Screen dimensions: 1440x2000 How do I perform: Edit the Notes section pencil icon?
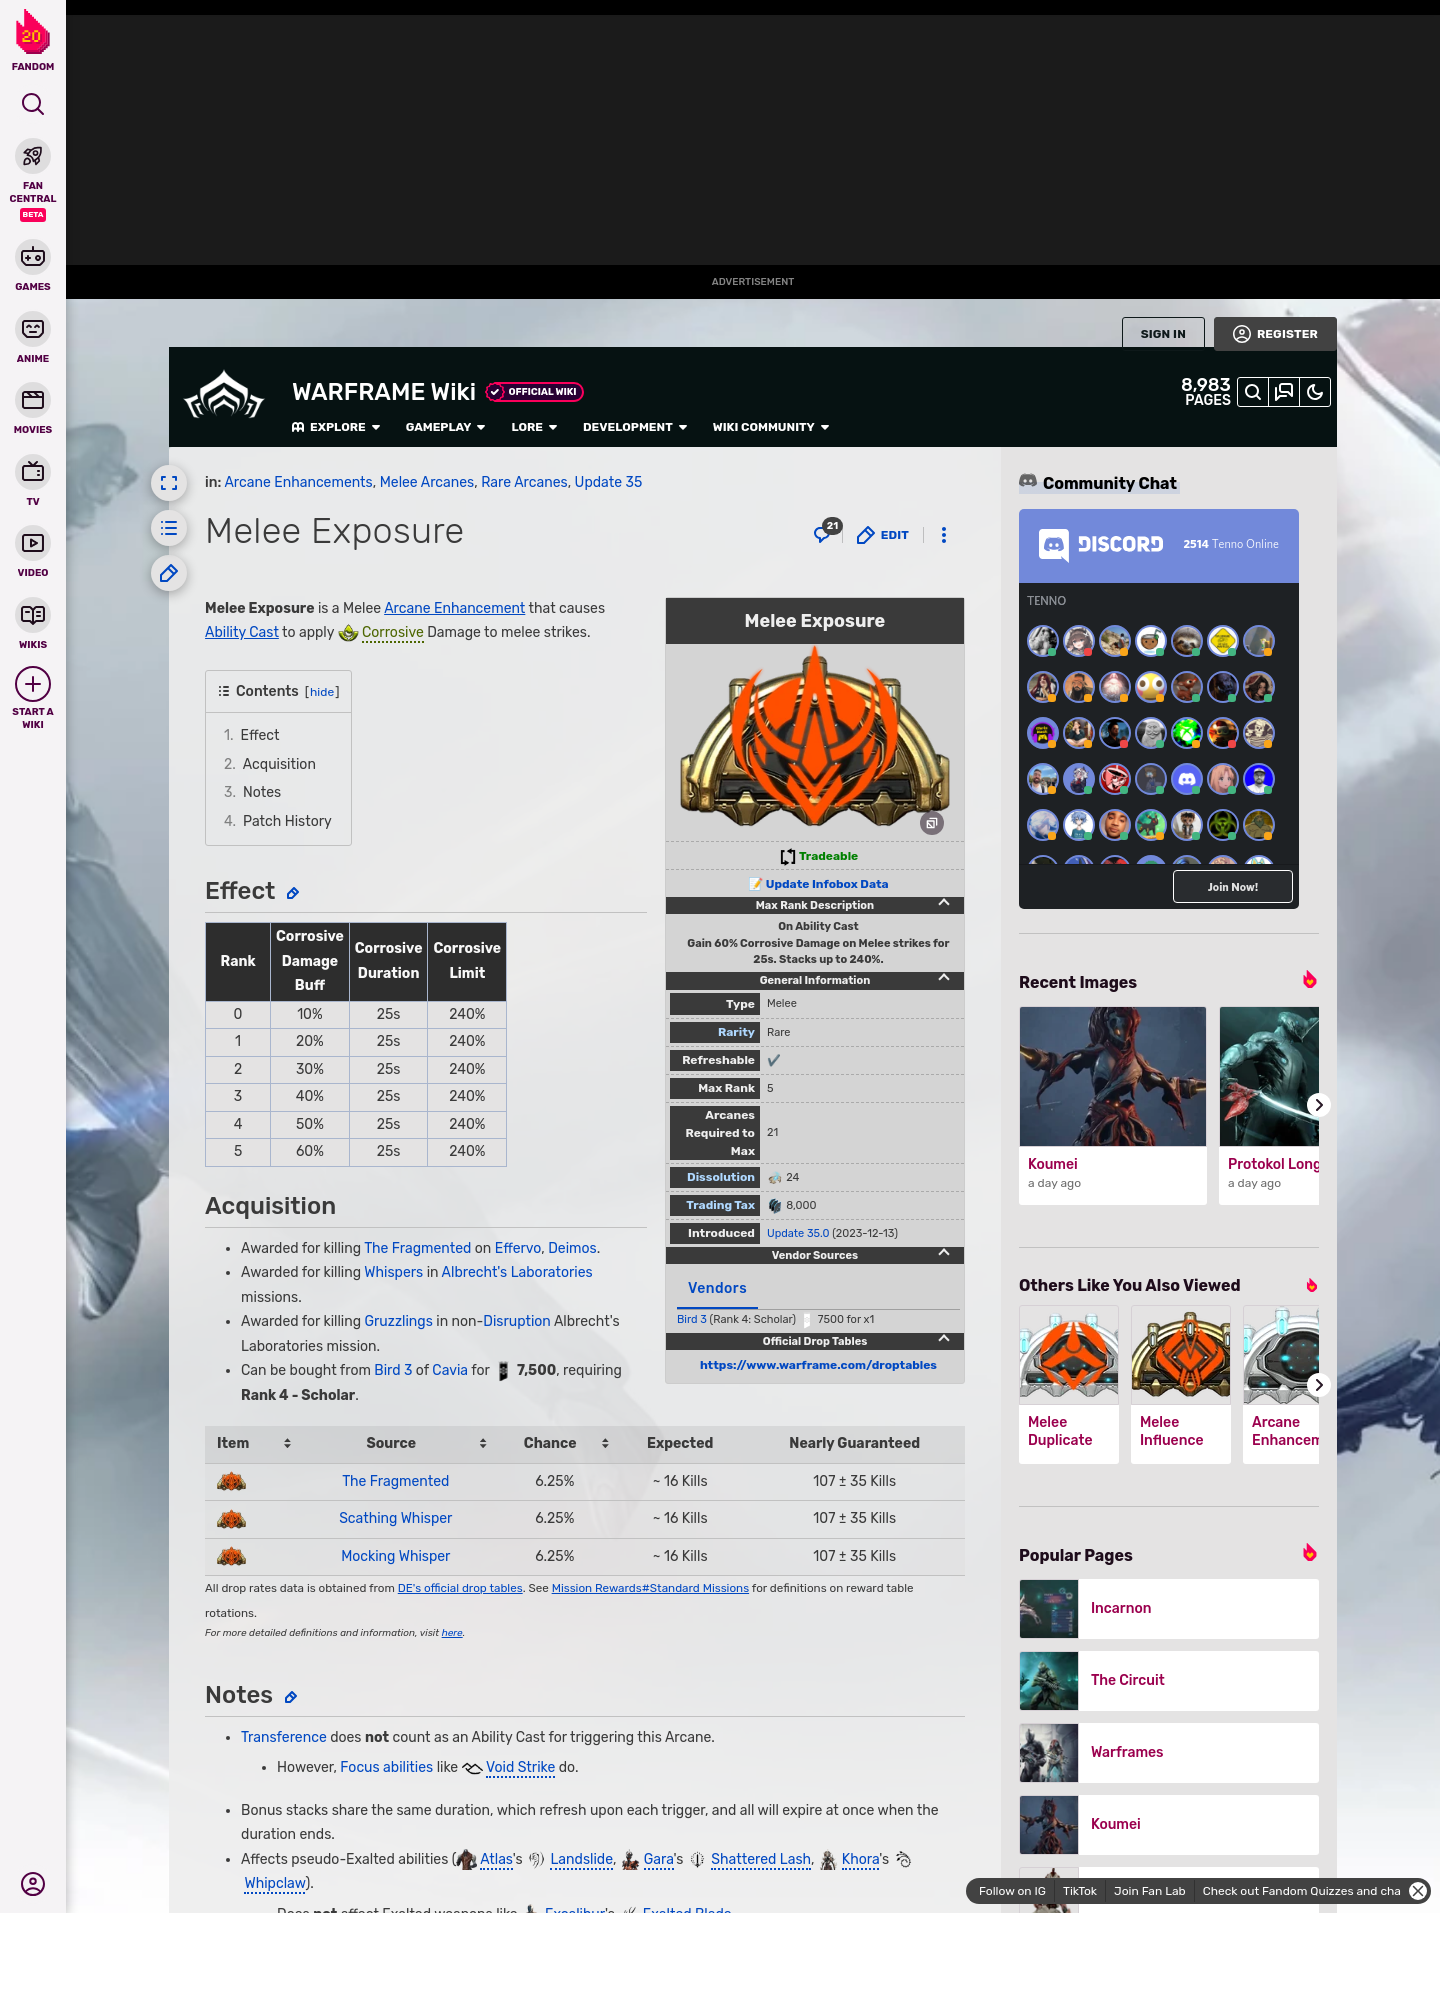(291, 1697)
